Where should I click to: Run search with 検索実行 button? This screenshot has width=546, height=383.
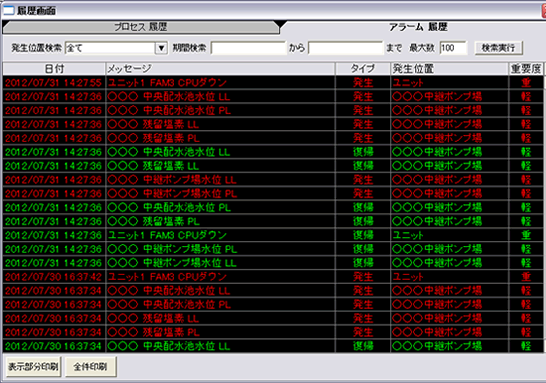point(499,48)
